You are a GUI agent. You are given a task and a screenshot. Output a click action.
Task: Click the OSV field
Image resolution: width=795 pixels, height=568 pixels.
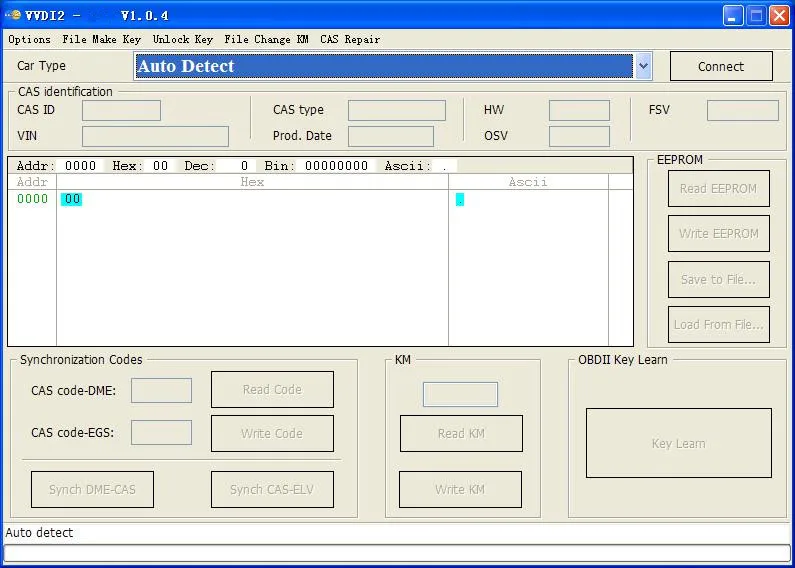point(579,136)
